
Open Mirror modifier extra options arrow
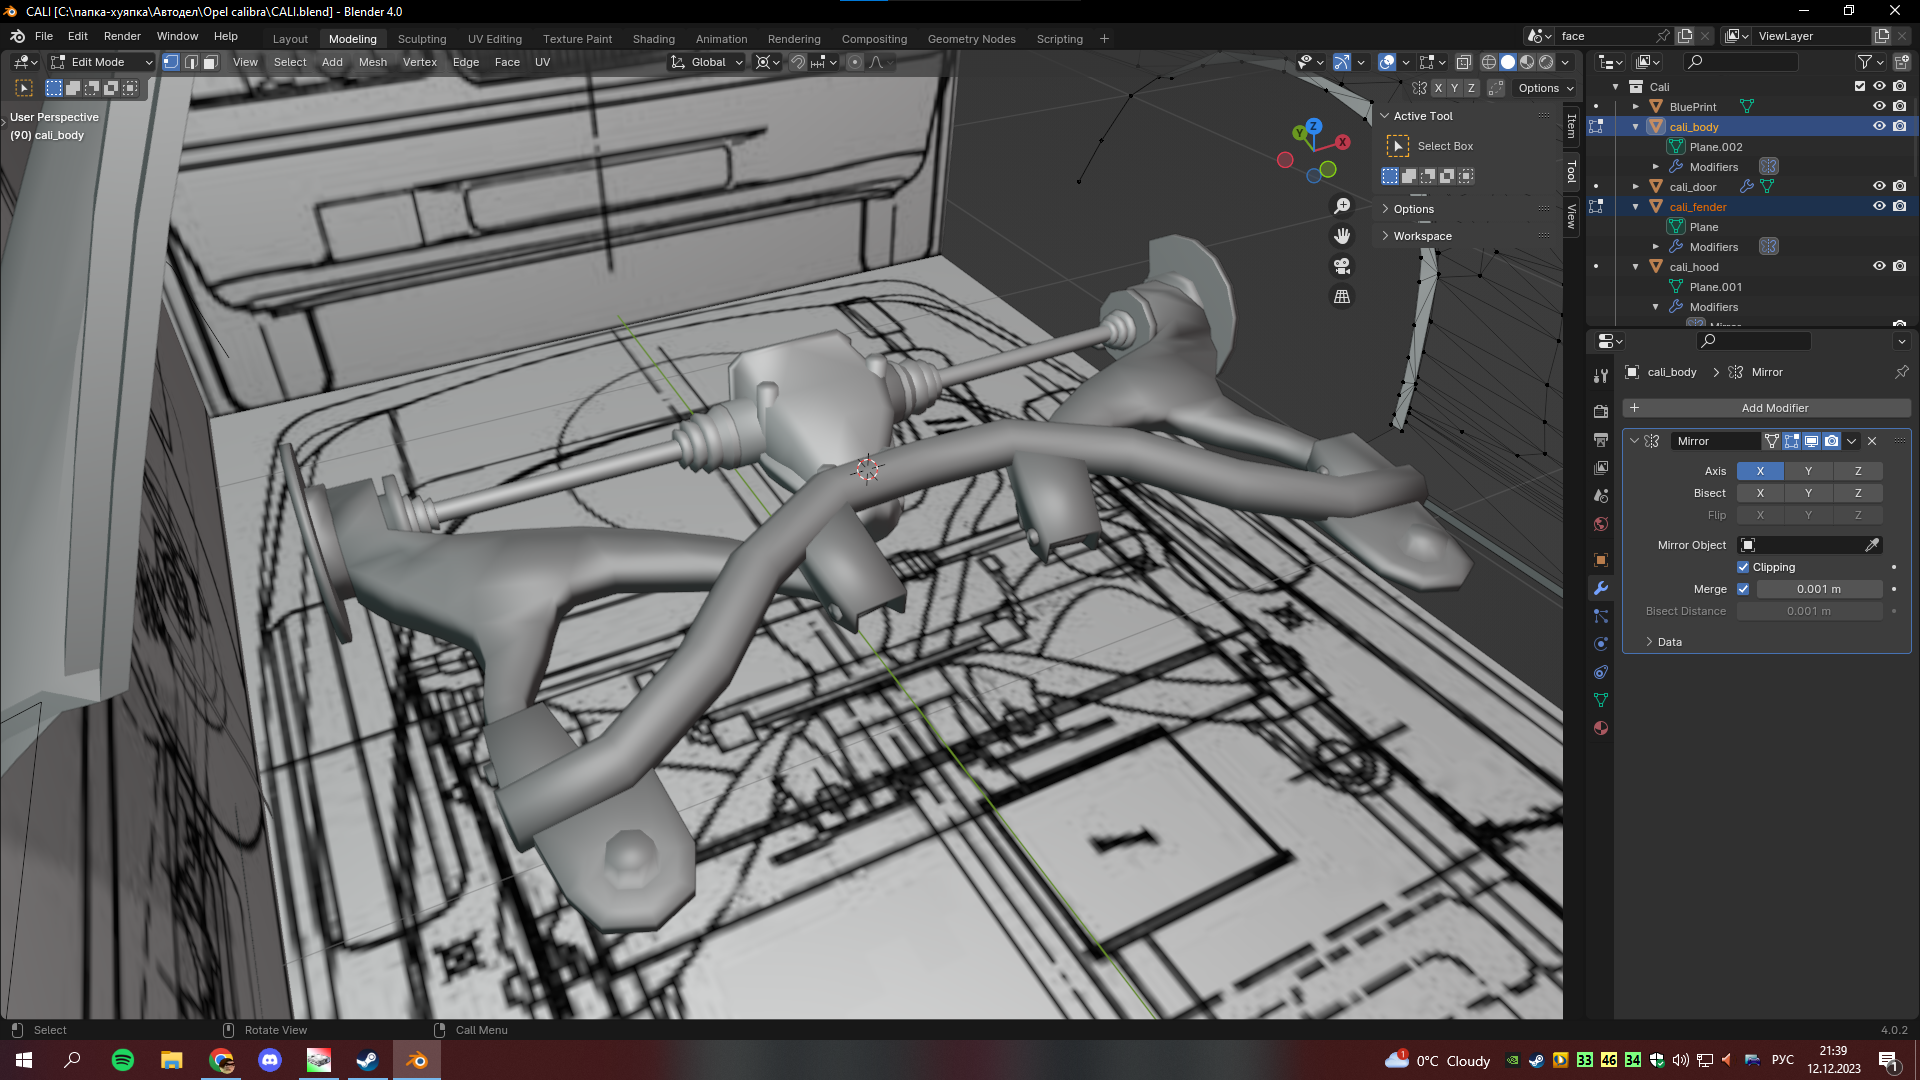[x=1852, y=441]
